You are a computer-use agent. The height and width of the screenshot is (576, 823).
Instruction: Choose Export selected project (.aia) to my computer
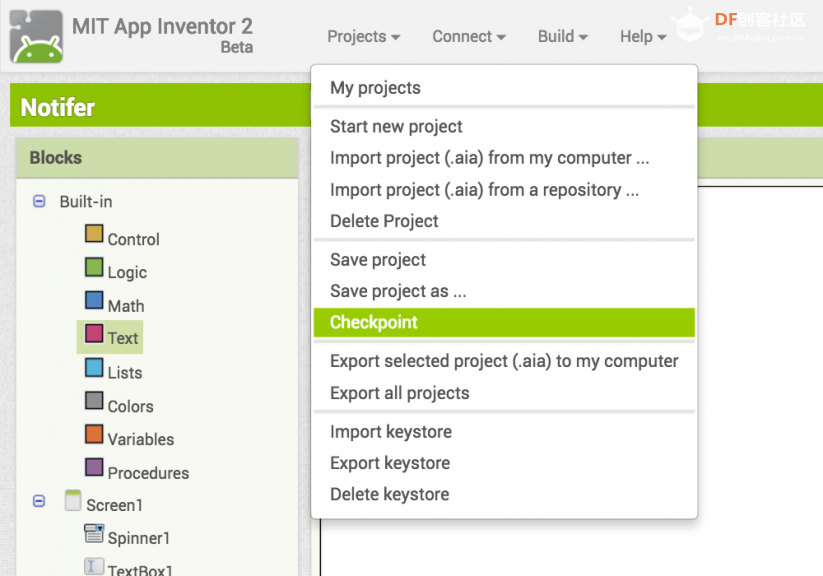pyautogui.click(x=504, y=361)
